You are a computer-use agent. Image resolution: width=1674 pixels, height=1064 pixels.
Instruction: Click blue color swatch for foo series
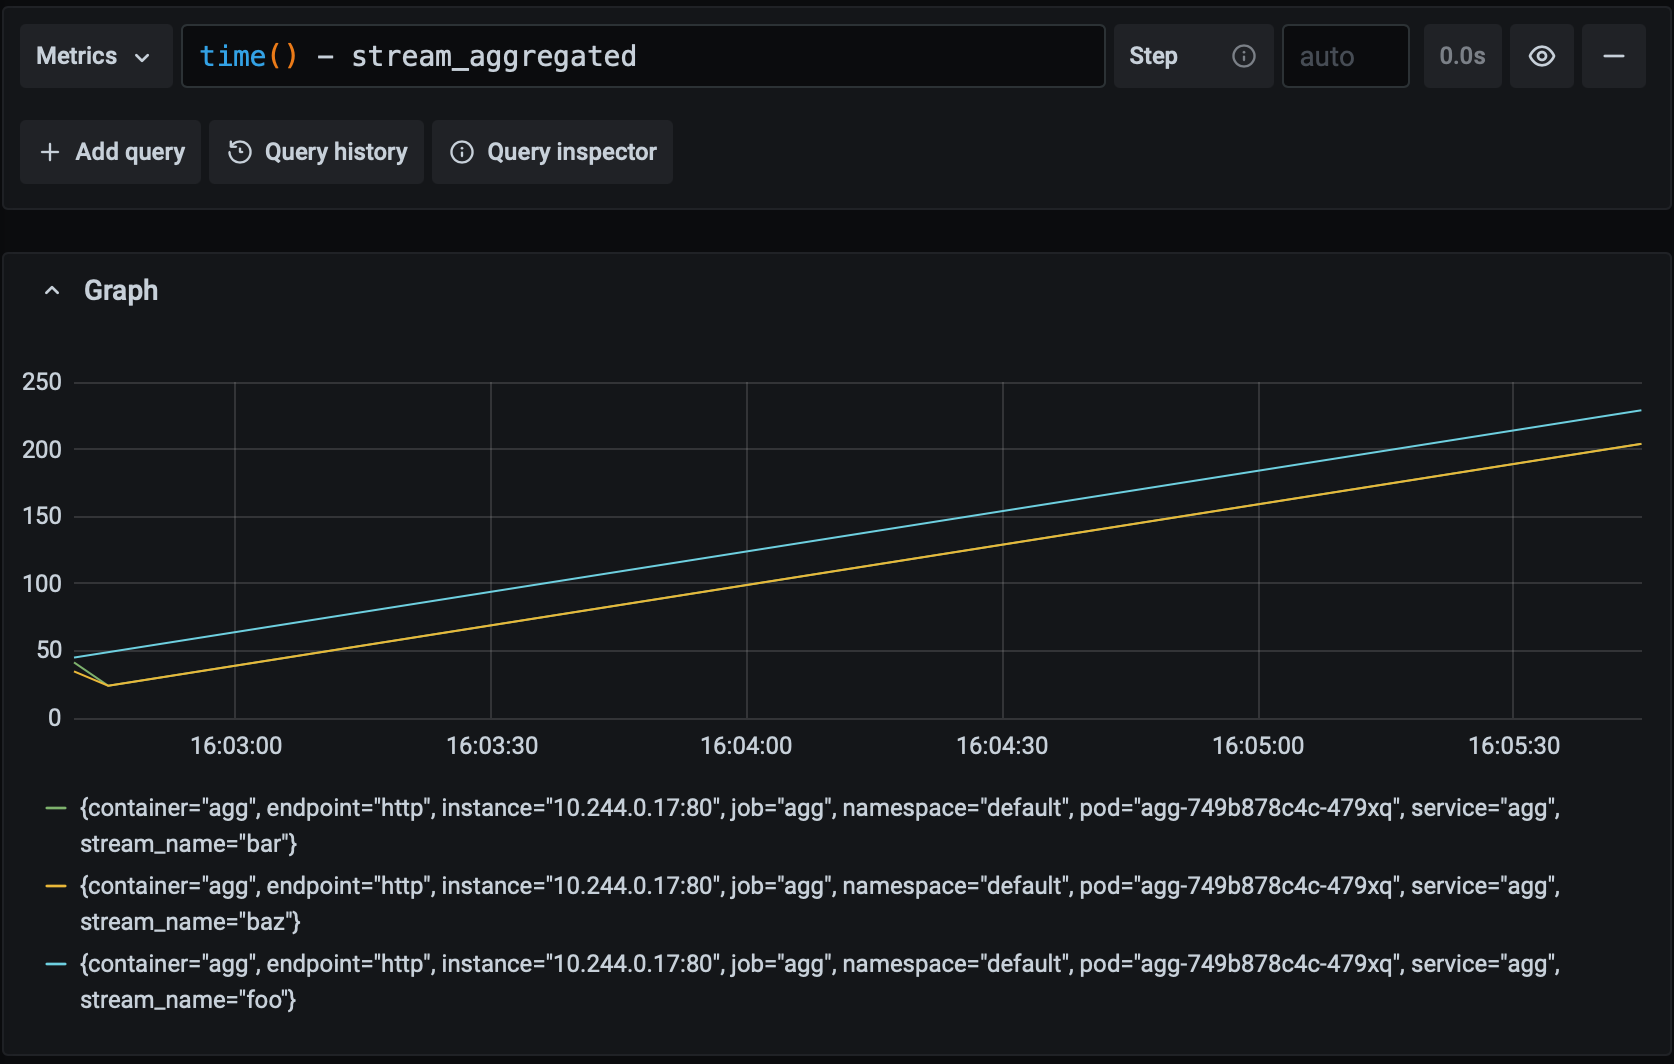(56, 964)
